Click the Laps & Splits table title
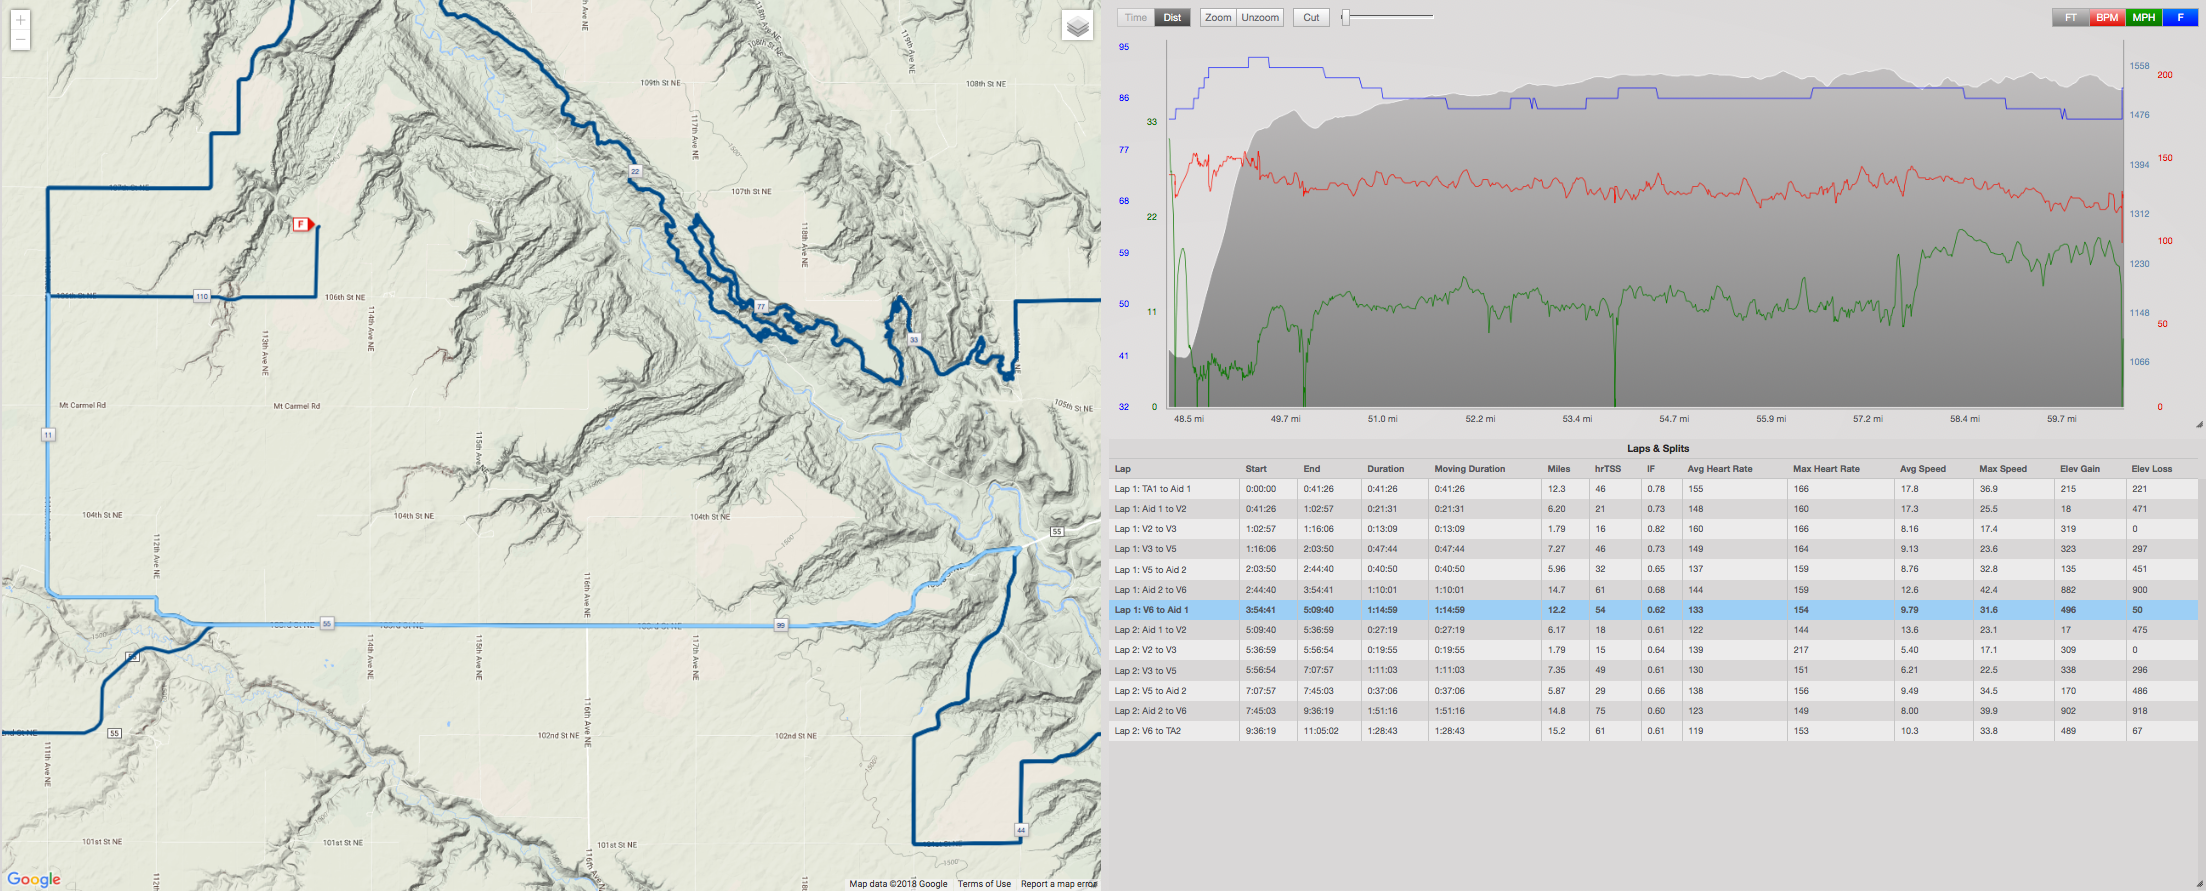The height and width of the screenshot is (891, 2206). coord(1657,449)
